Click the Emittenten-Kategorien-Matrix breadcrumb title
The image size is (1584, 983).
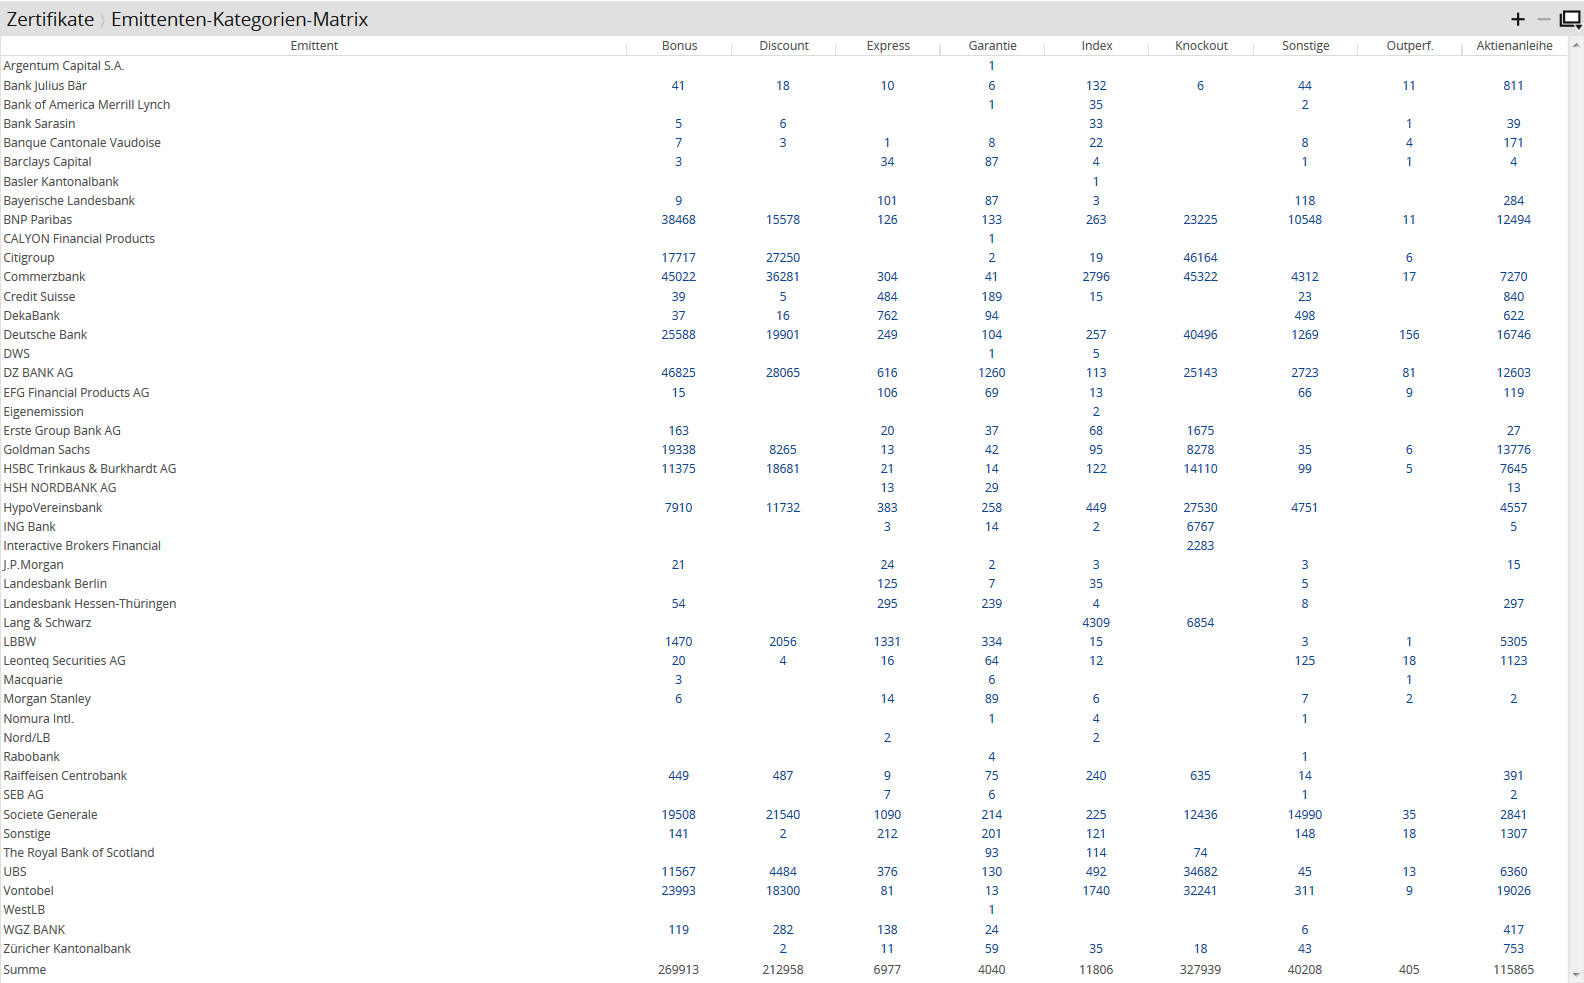click(x=239, y=19)
